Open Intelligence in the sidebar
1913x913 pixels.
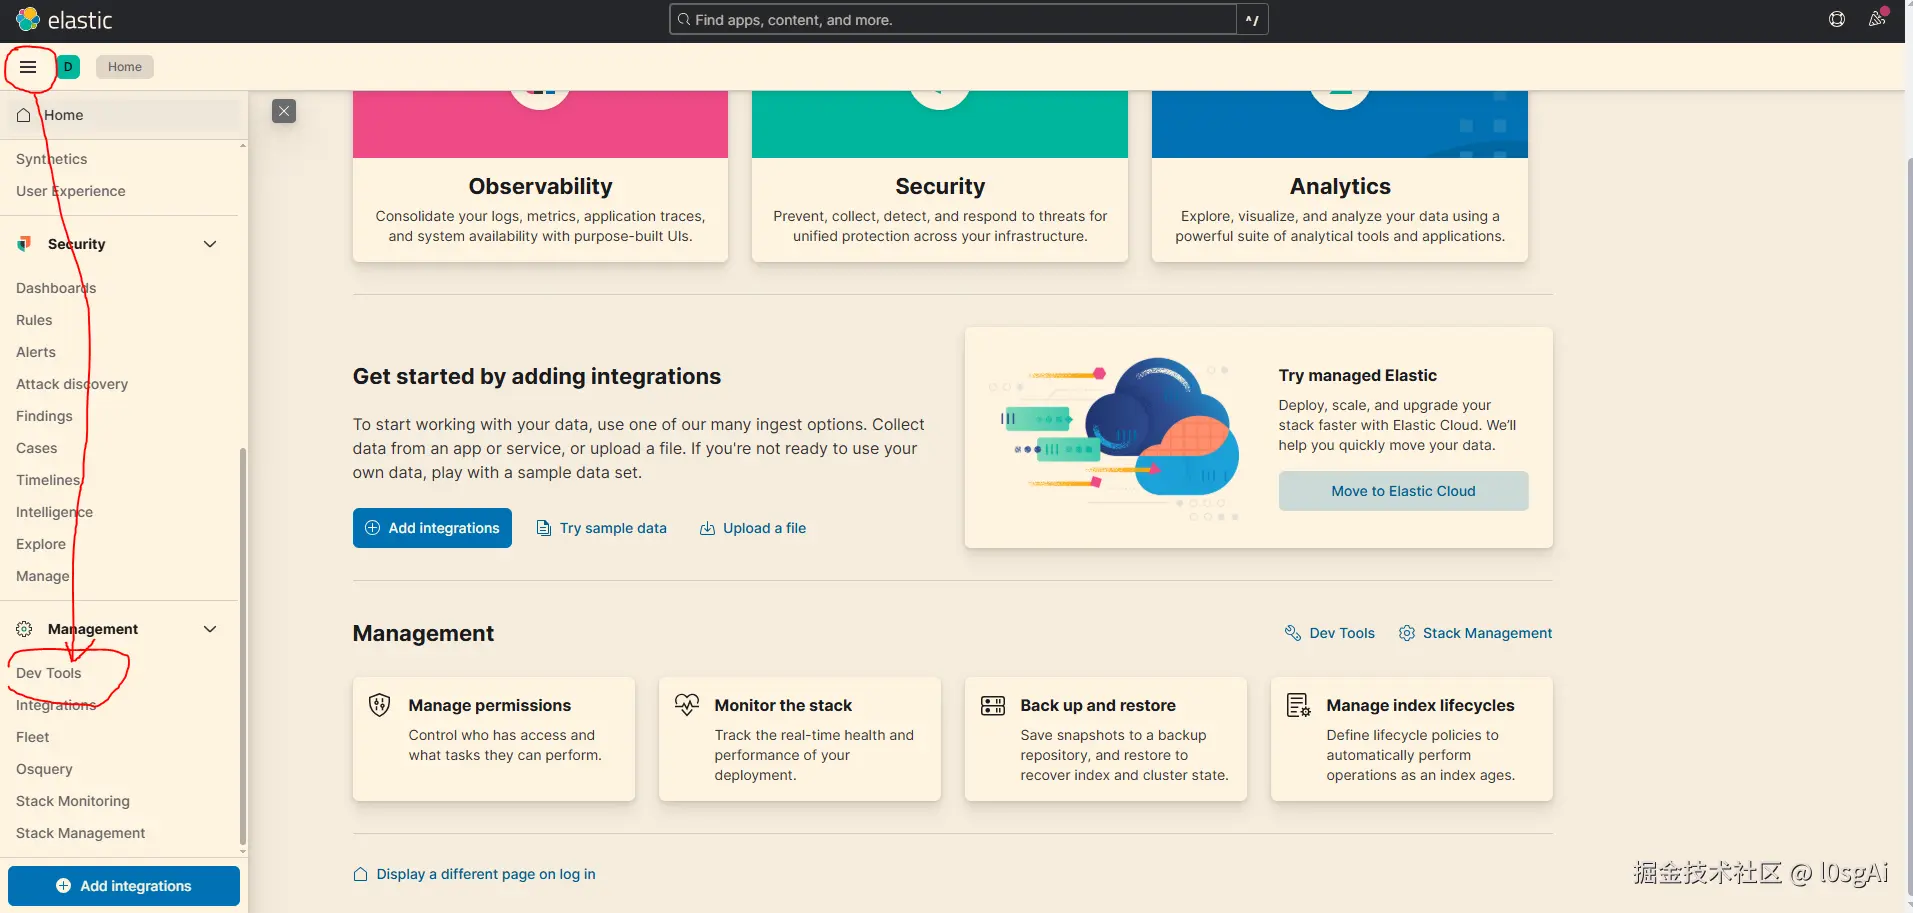tap(54, 512)
